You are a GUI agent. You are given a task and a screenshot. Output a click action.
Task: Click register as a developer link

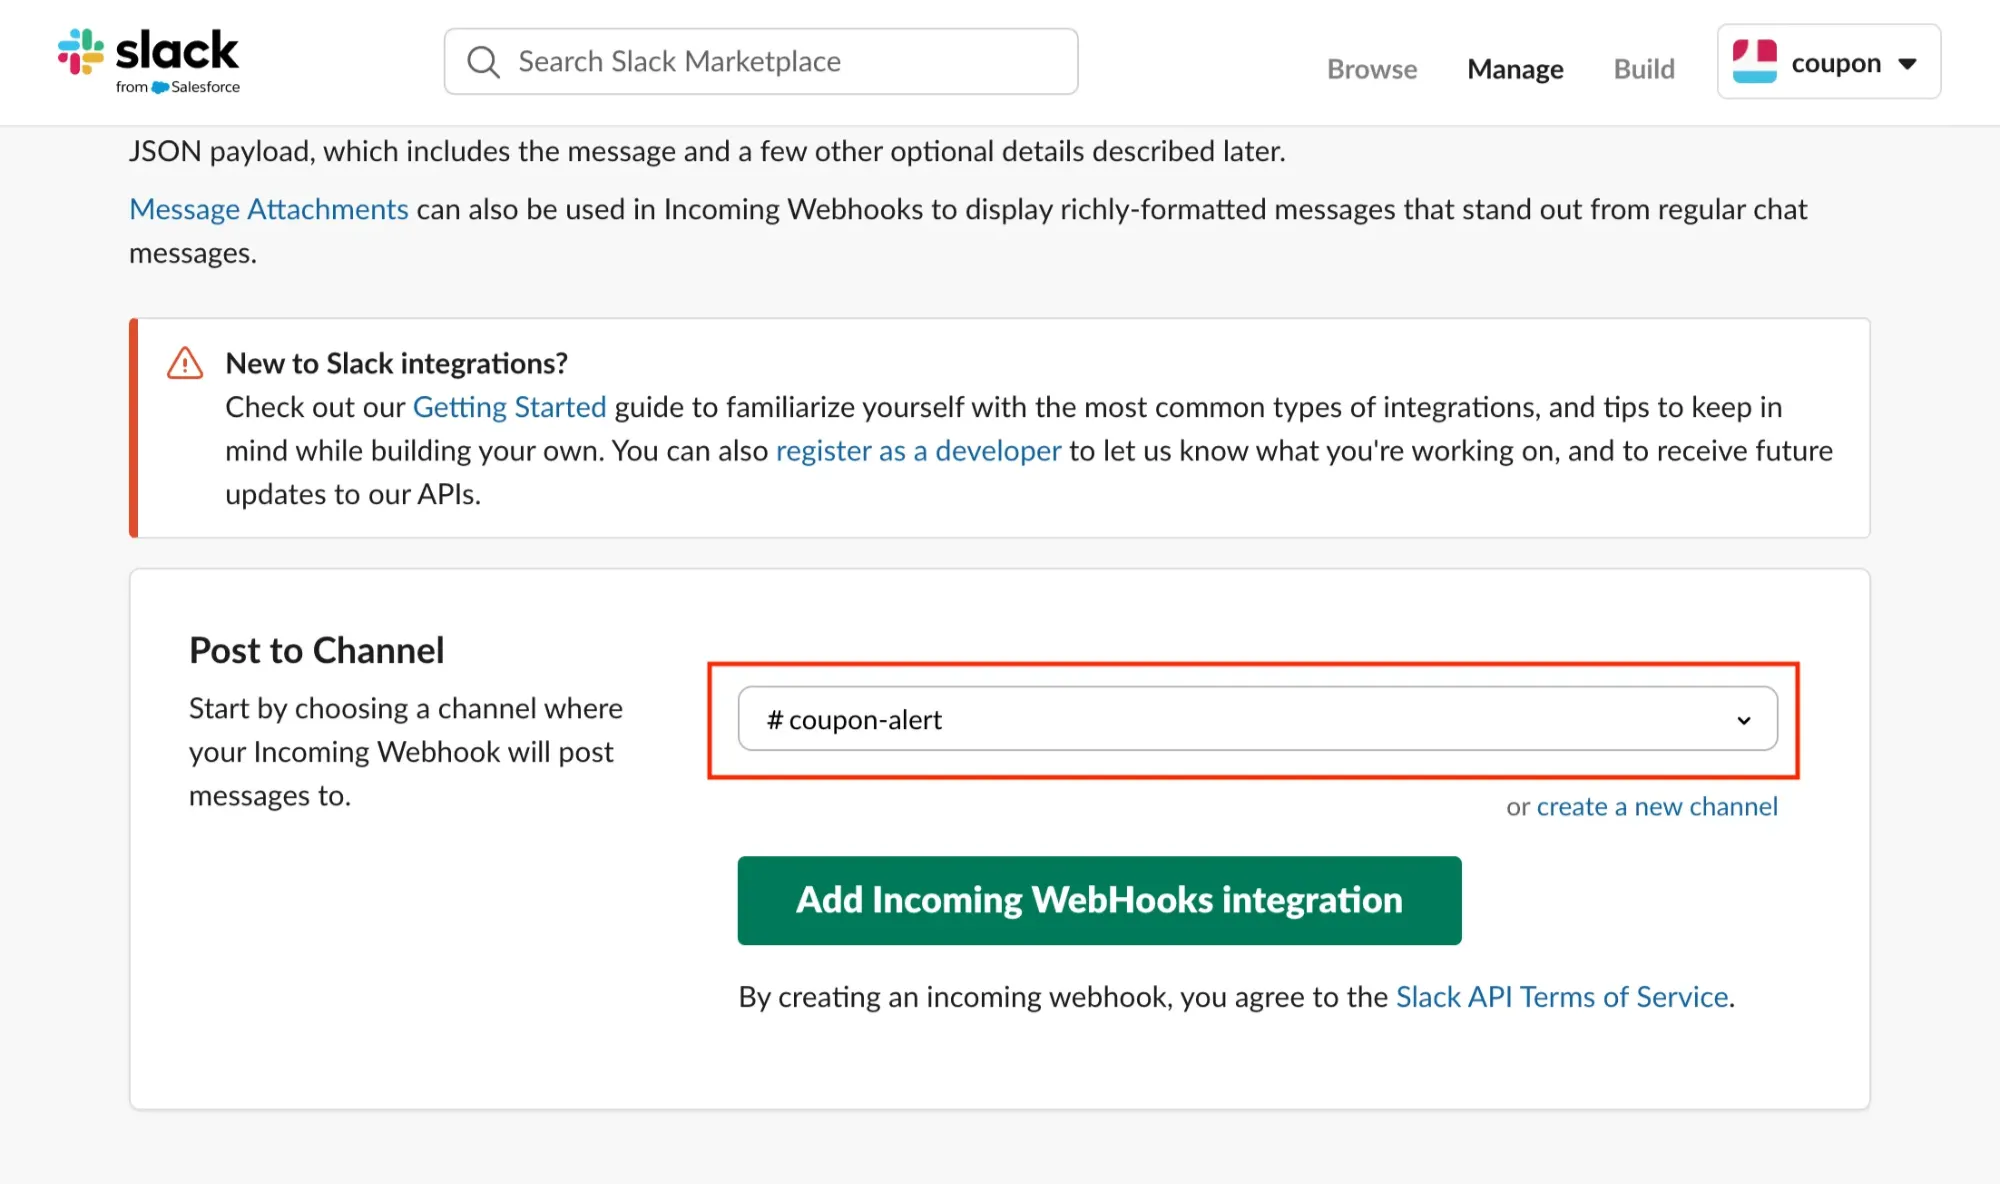[918, 451]
